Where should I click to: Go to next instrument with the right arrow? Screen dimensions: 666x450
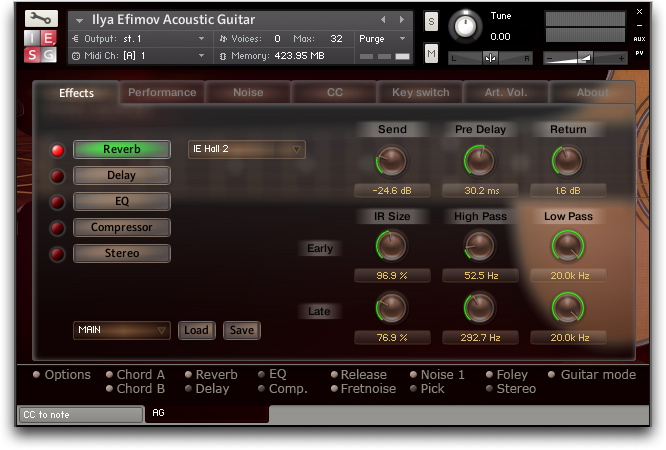pos(401,20)
